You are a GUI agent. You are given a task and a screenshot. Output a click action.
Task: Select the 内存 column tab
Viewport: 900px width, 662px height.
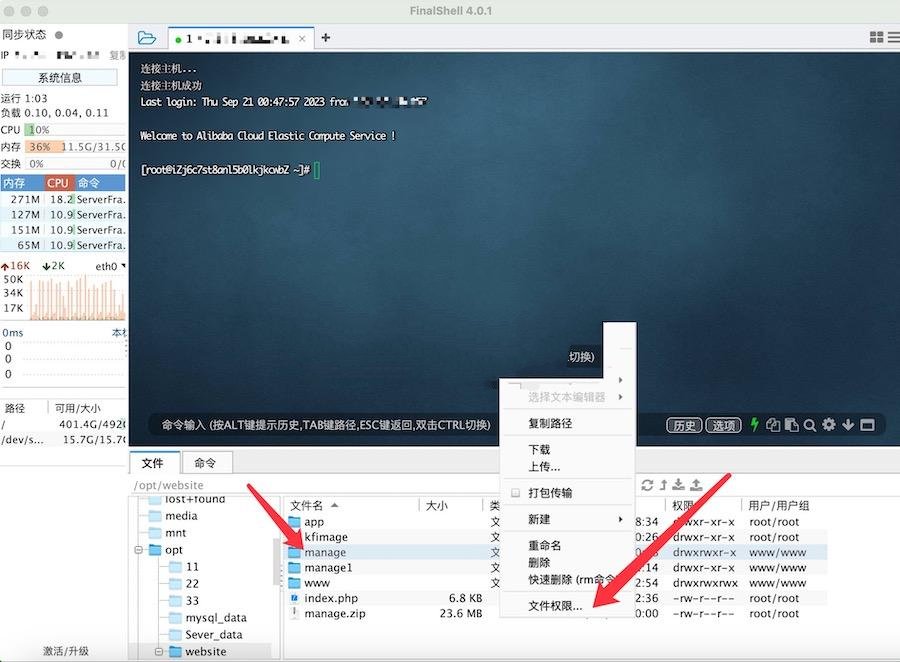pyautogui.click(x=22, y=183)
